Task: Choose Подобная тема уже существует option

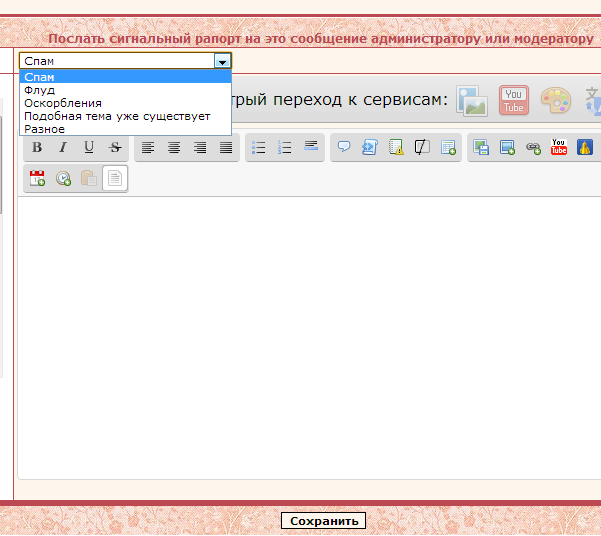Action: (125, 116)
